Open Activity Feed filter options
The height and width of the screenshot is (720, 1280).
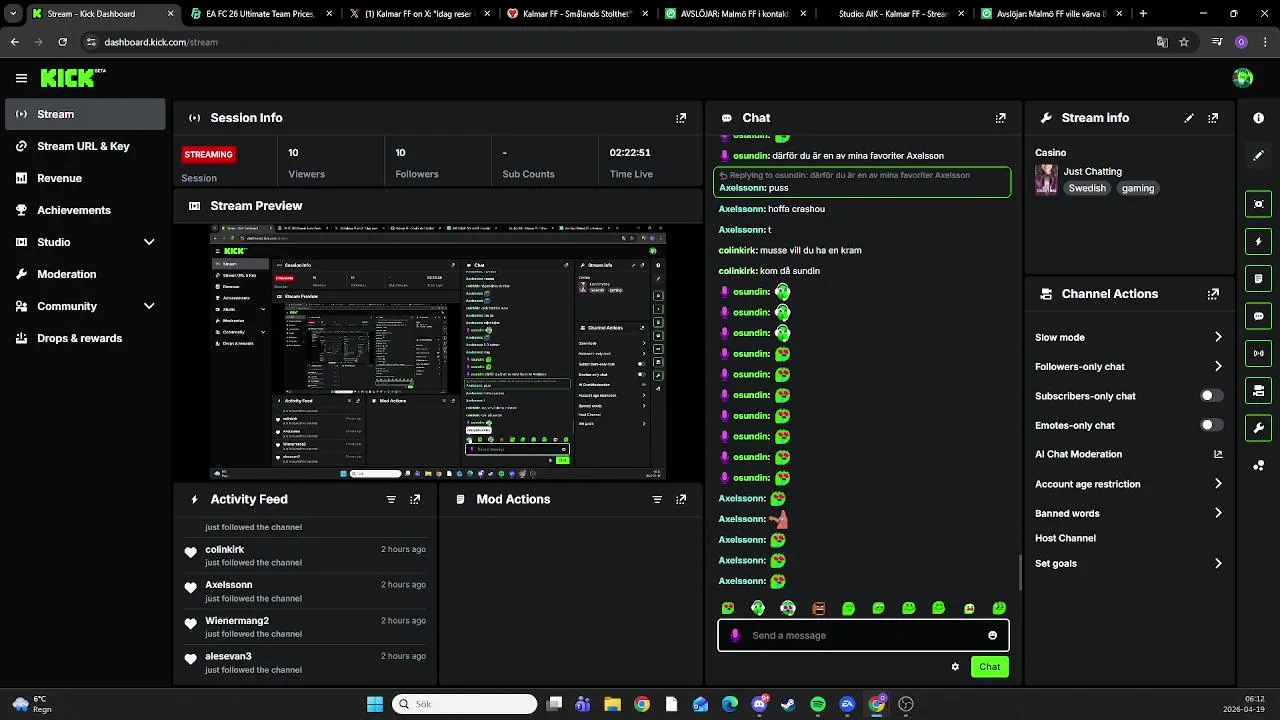(391, 499)
